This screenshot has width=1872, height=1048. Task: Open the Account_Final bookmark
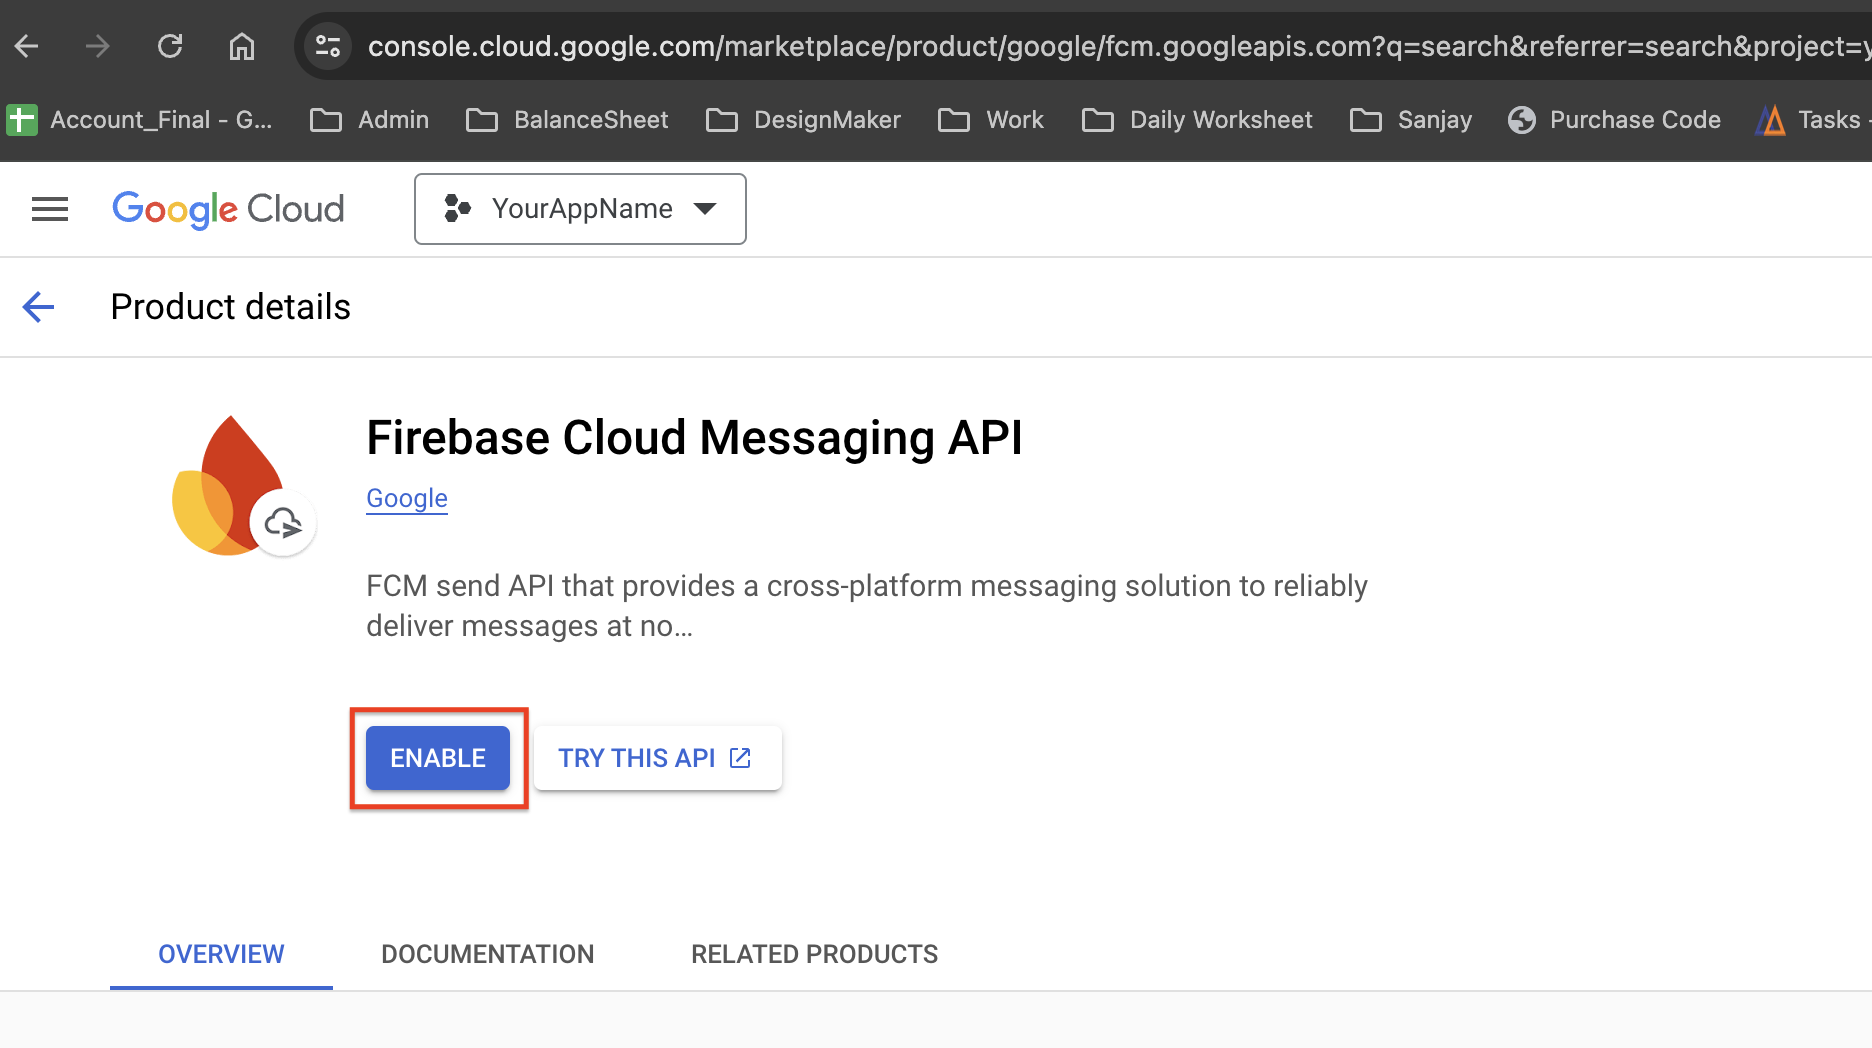click(x=140, y=120)
